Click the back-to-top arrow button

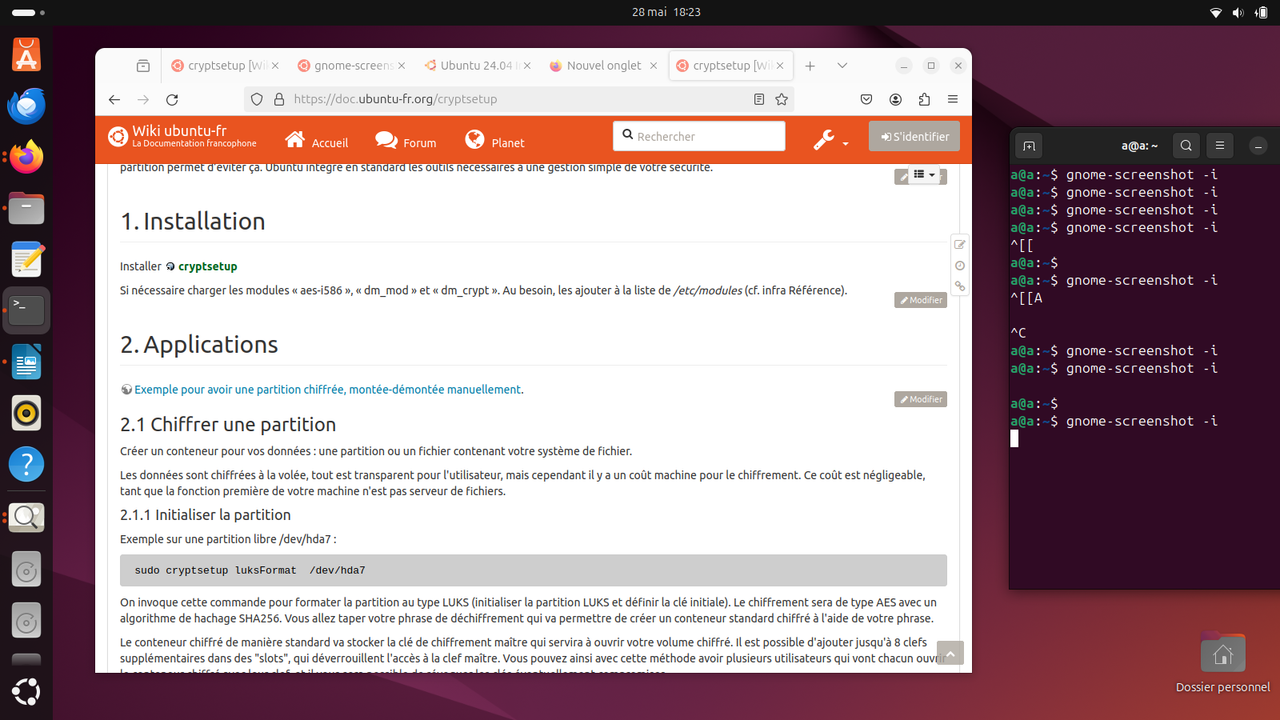pos(950,654)
